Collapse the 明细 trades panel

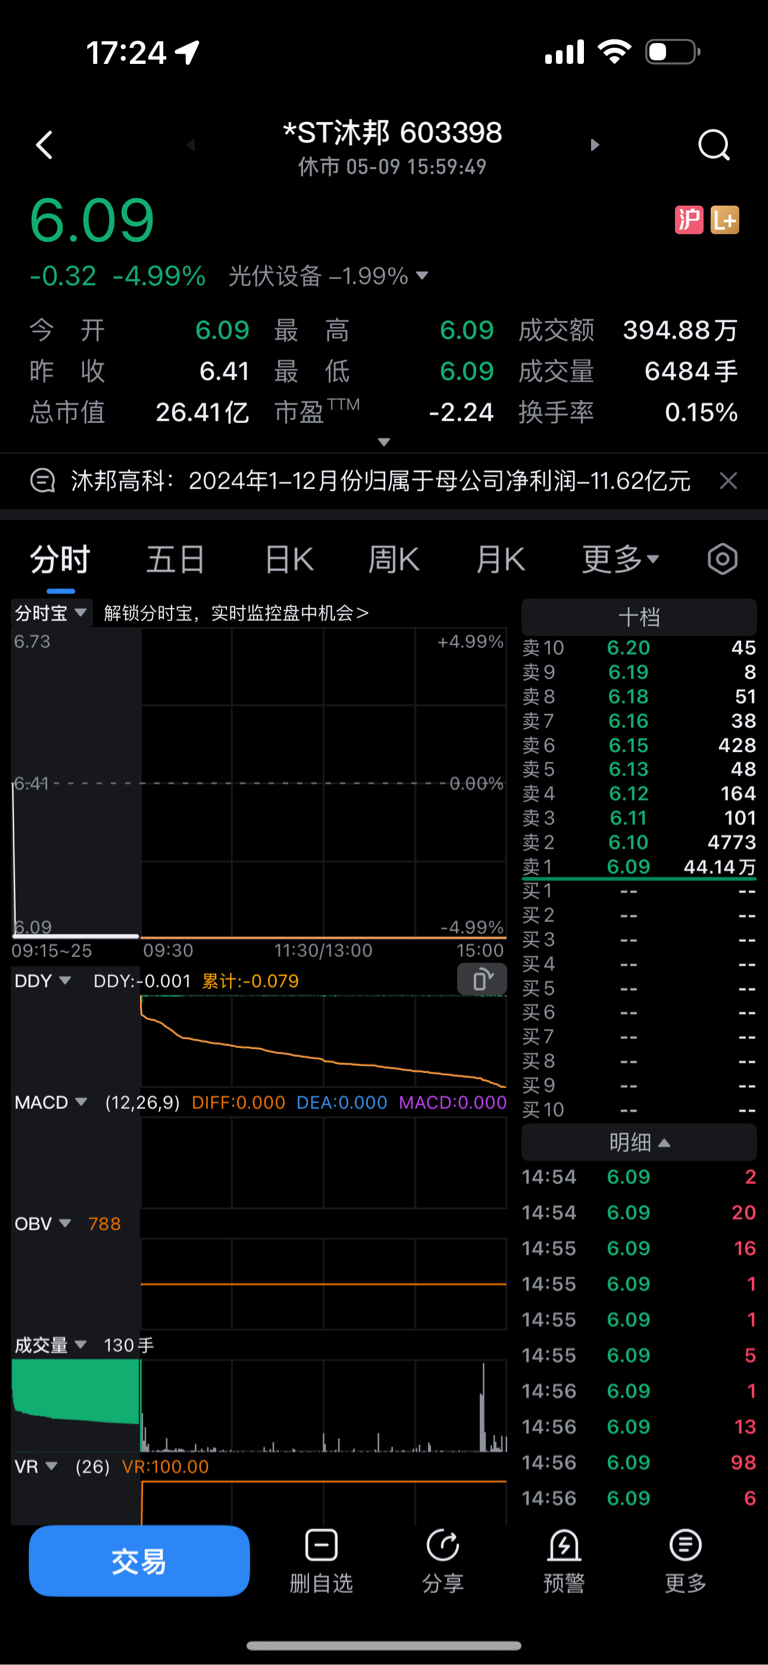639,1142
